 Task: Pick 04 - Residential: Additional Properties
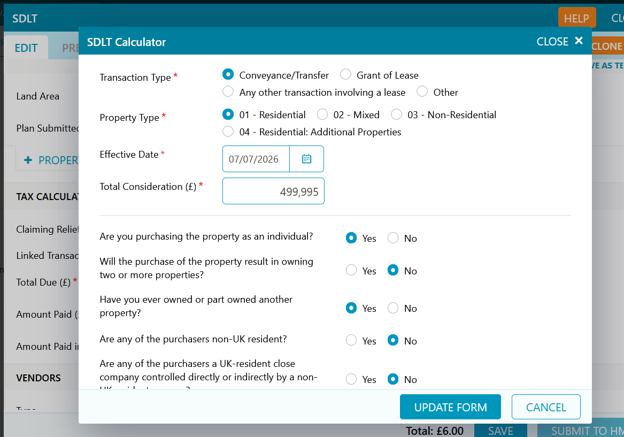228,131
